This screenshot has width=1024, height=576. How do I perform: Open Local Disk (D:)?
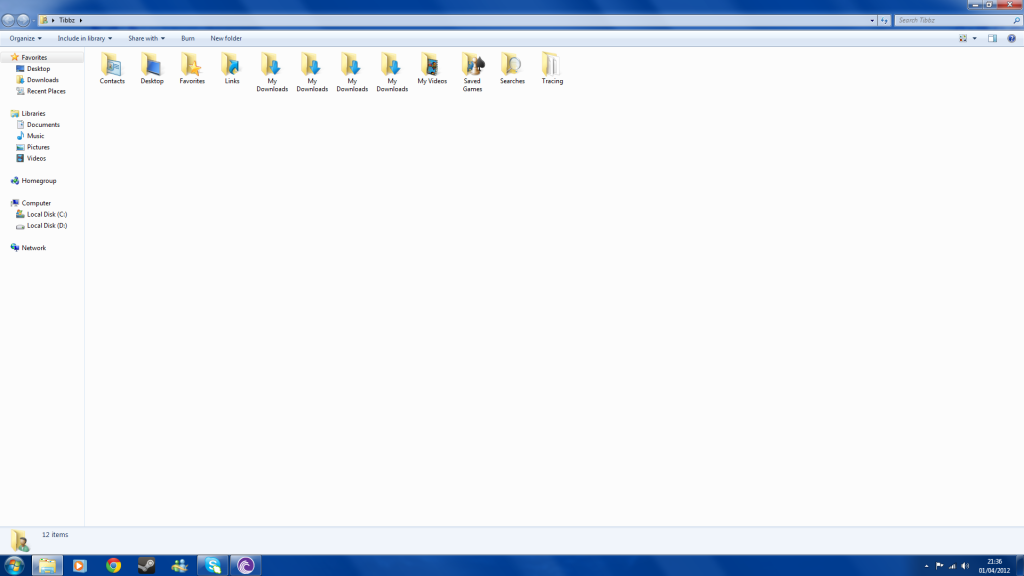click(x=46, y=225)
